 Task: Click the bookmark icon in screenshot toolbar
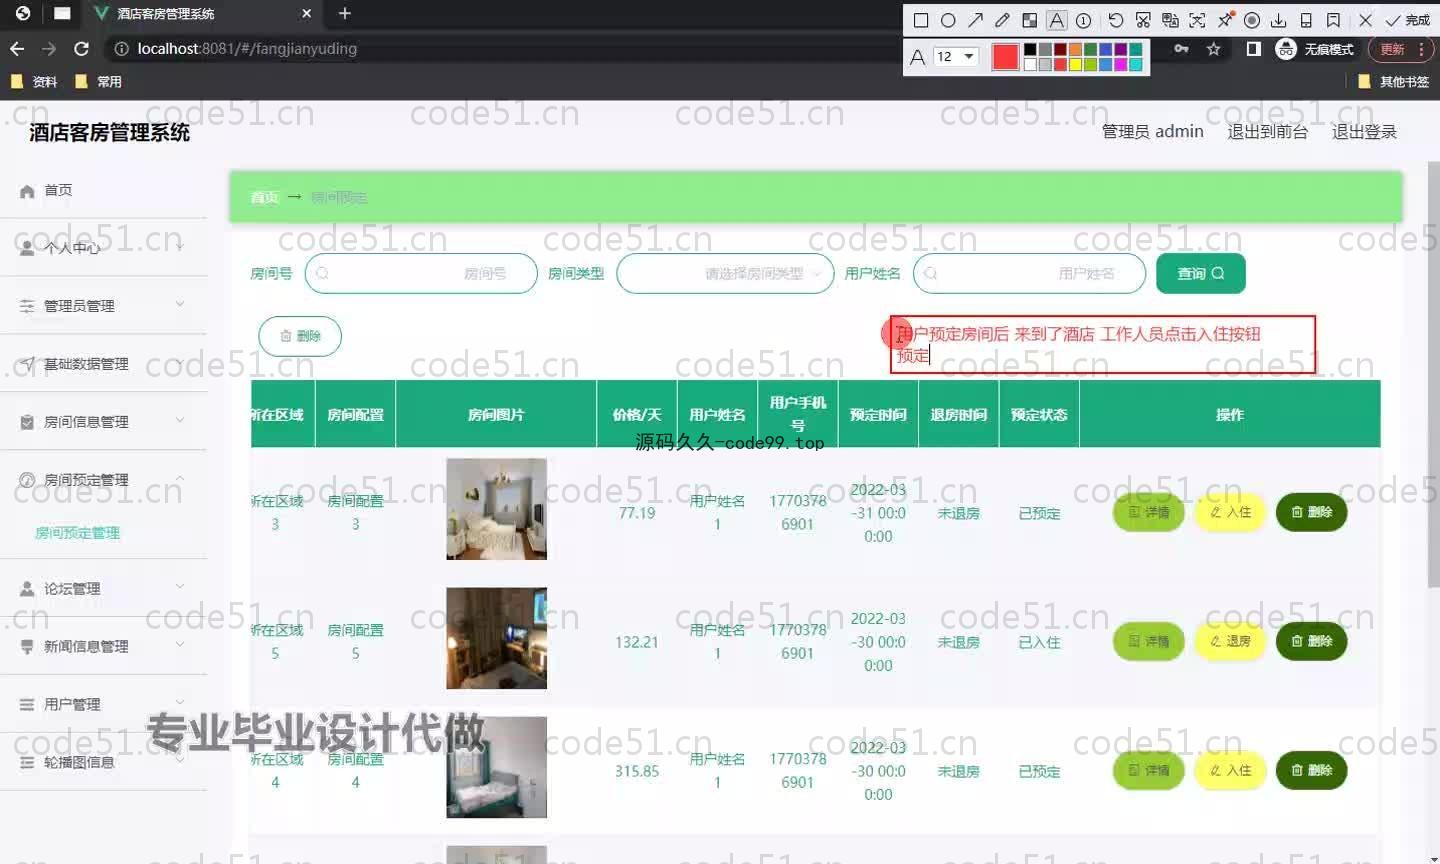coord(1333,20)
